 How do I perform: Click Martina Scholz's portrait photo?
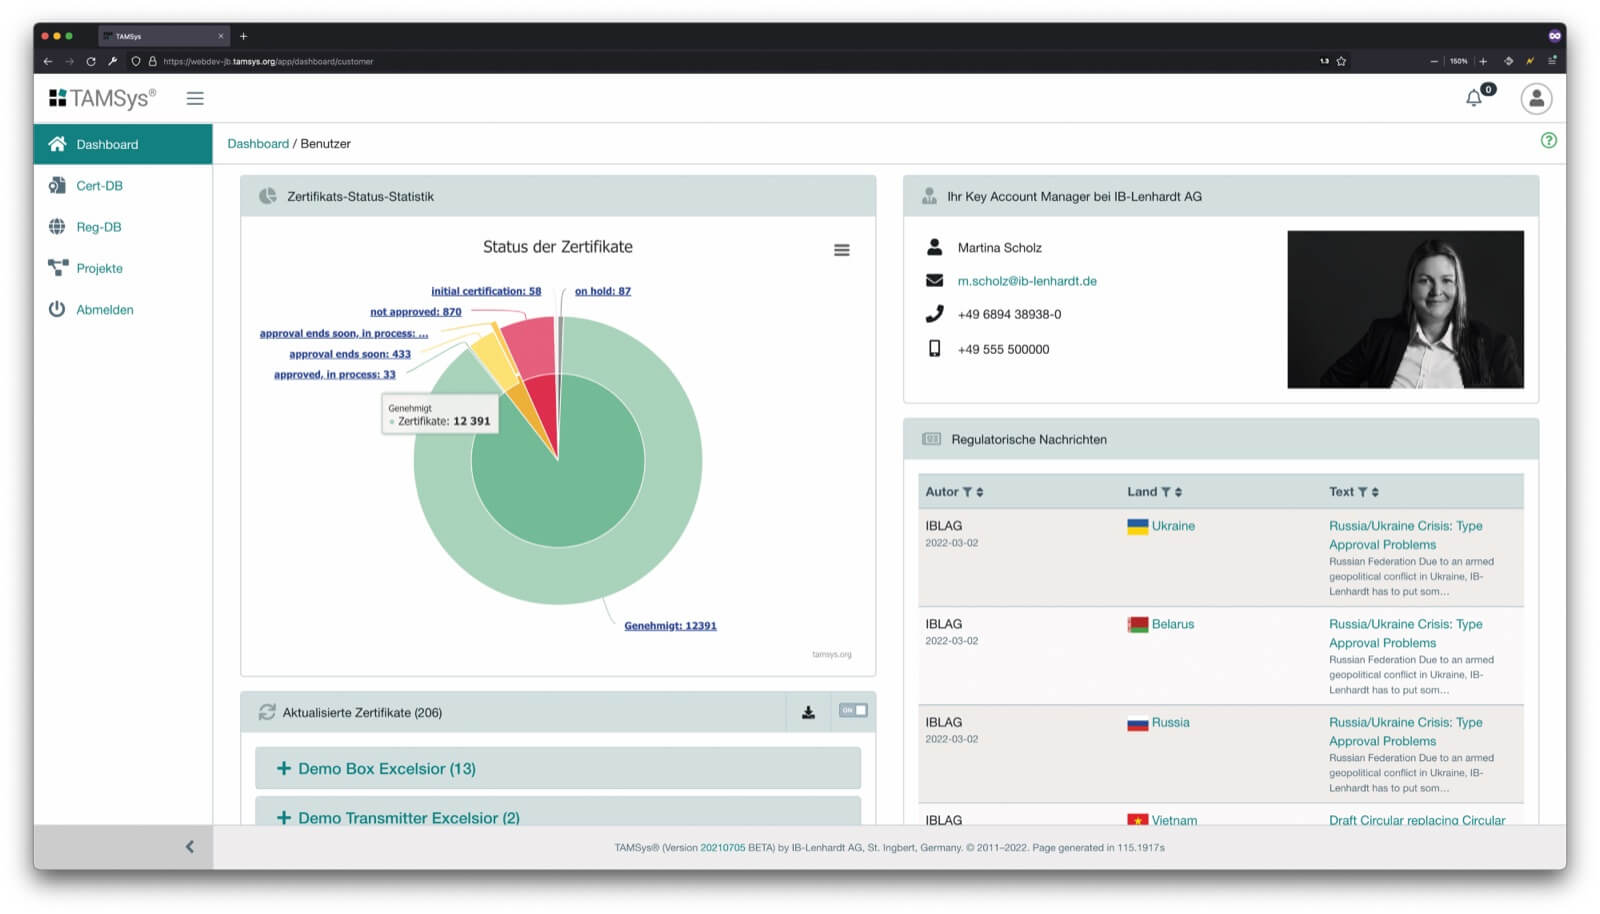1405,309
